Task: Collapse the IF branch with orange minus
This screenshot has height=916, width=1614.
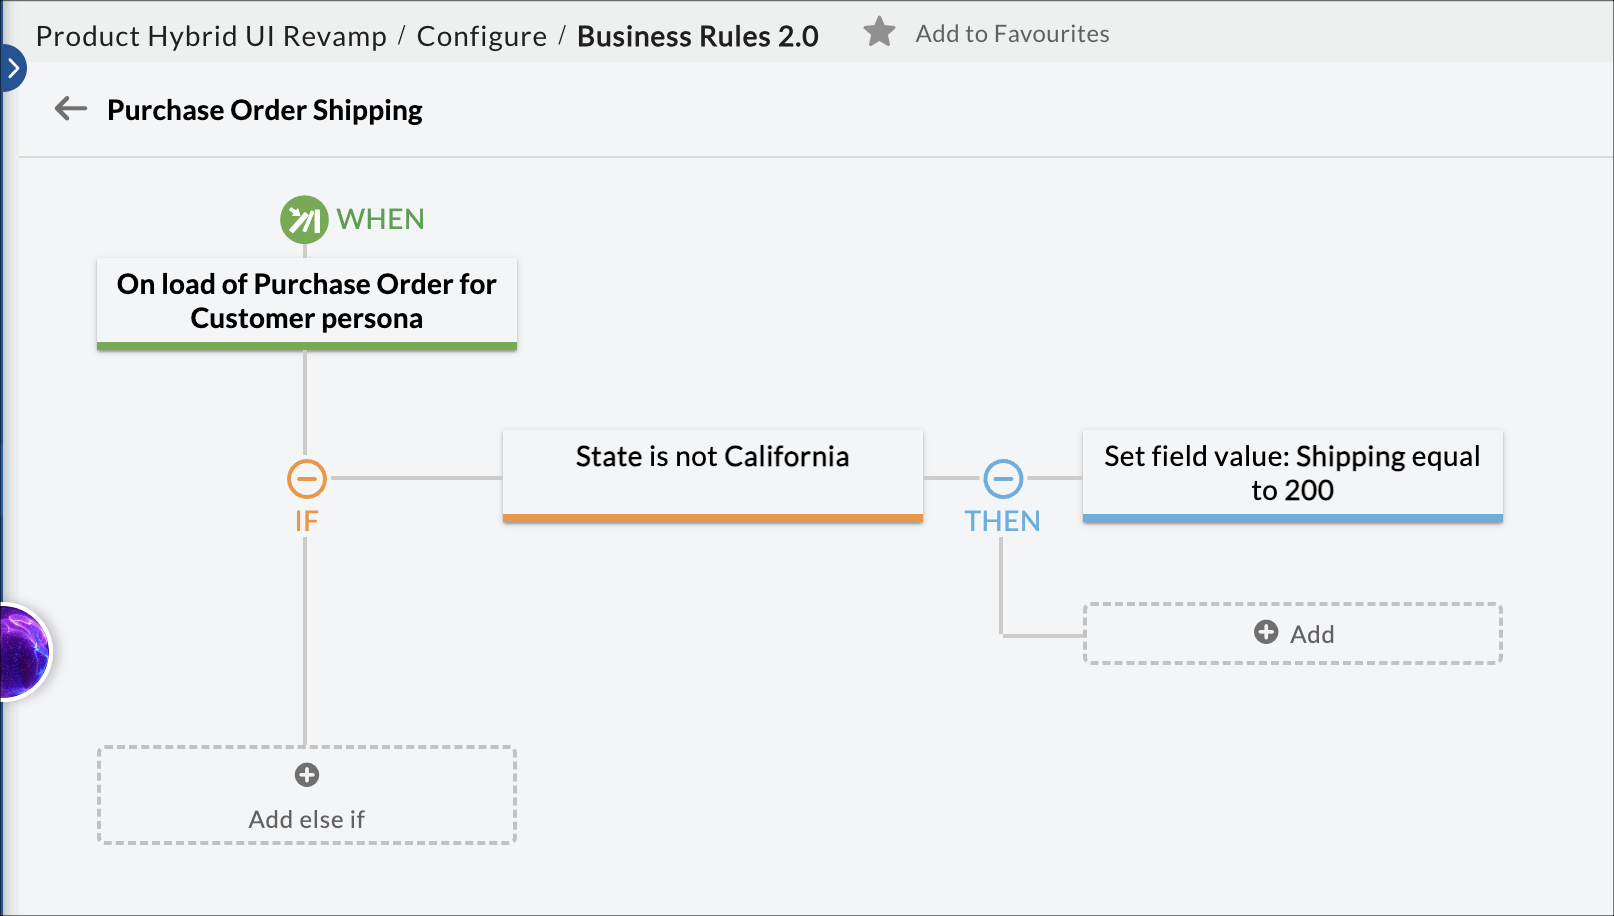Action: (306, 479)
